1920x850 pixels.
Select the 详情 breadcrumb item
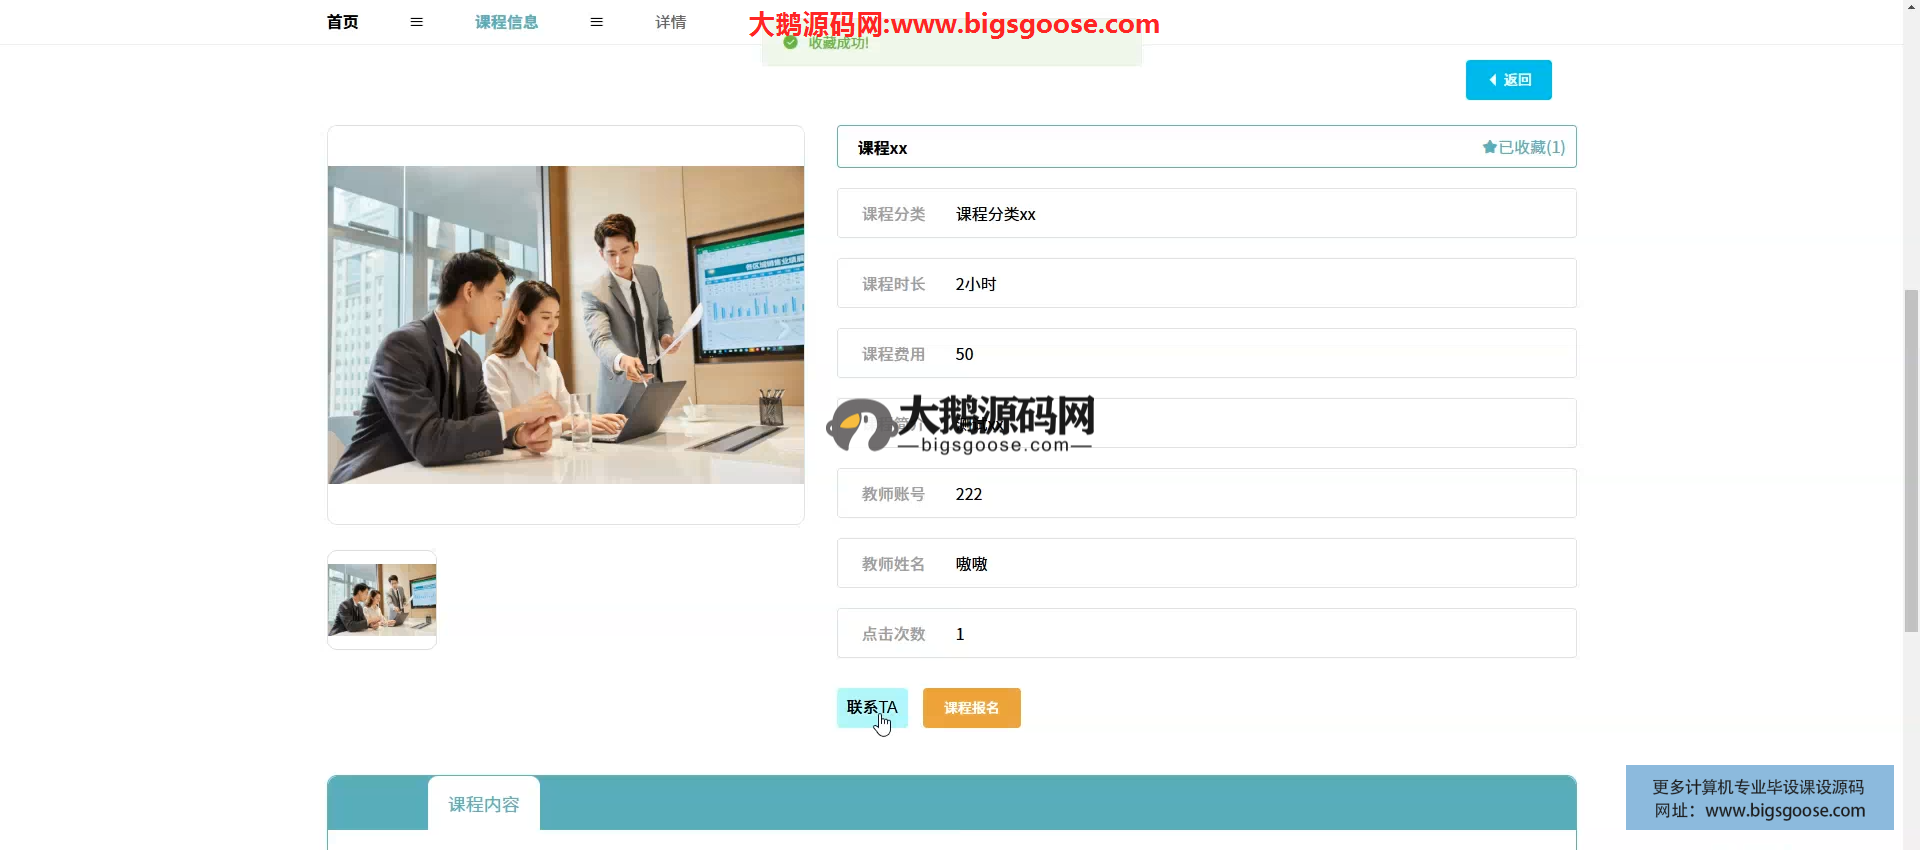click(670, 22)
